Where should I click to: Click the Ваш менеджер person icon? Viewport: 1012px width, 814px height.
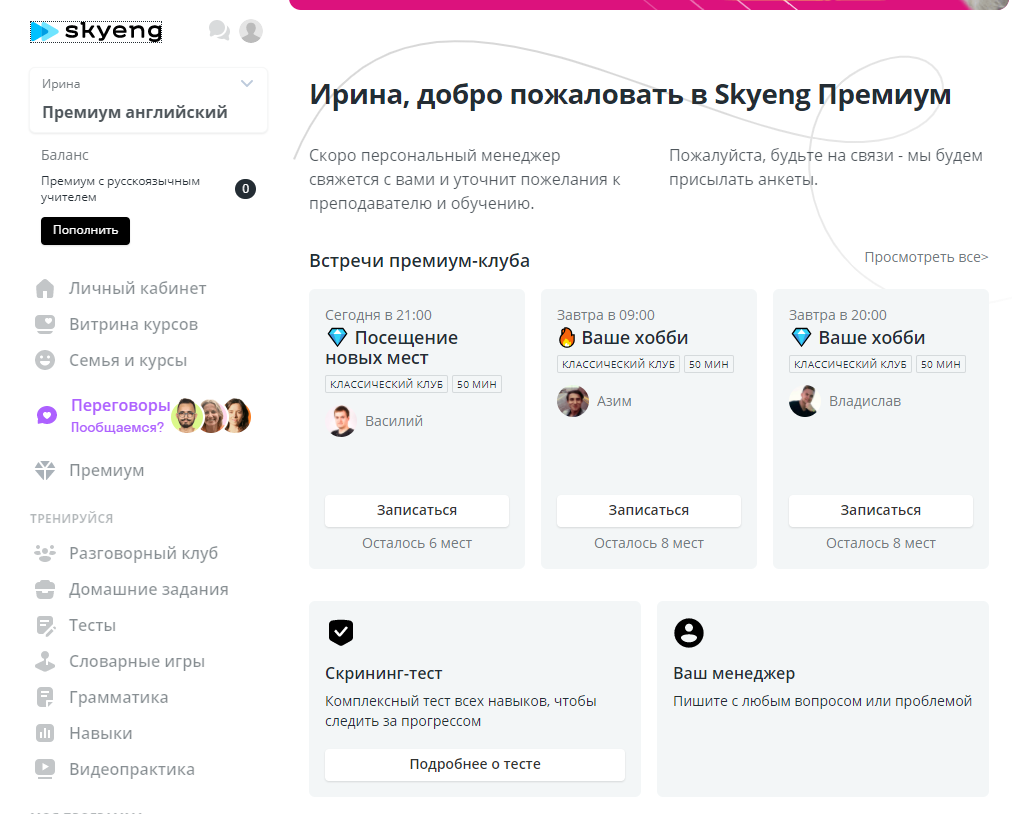[x=689, y=633]
